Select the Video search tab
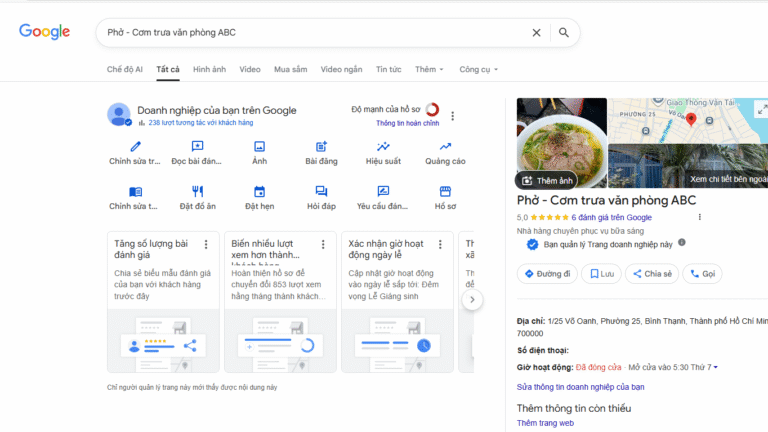Screen dimensions: 768x432 point(250,69)
